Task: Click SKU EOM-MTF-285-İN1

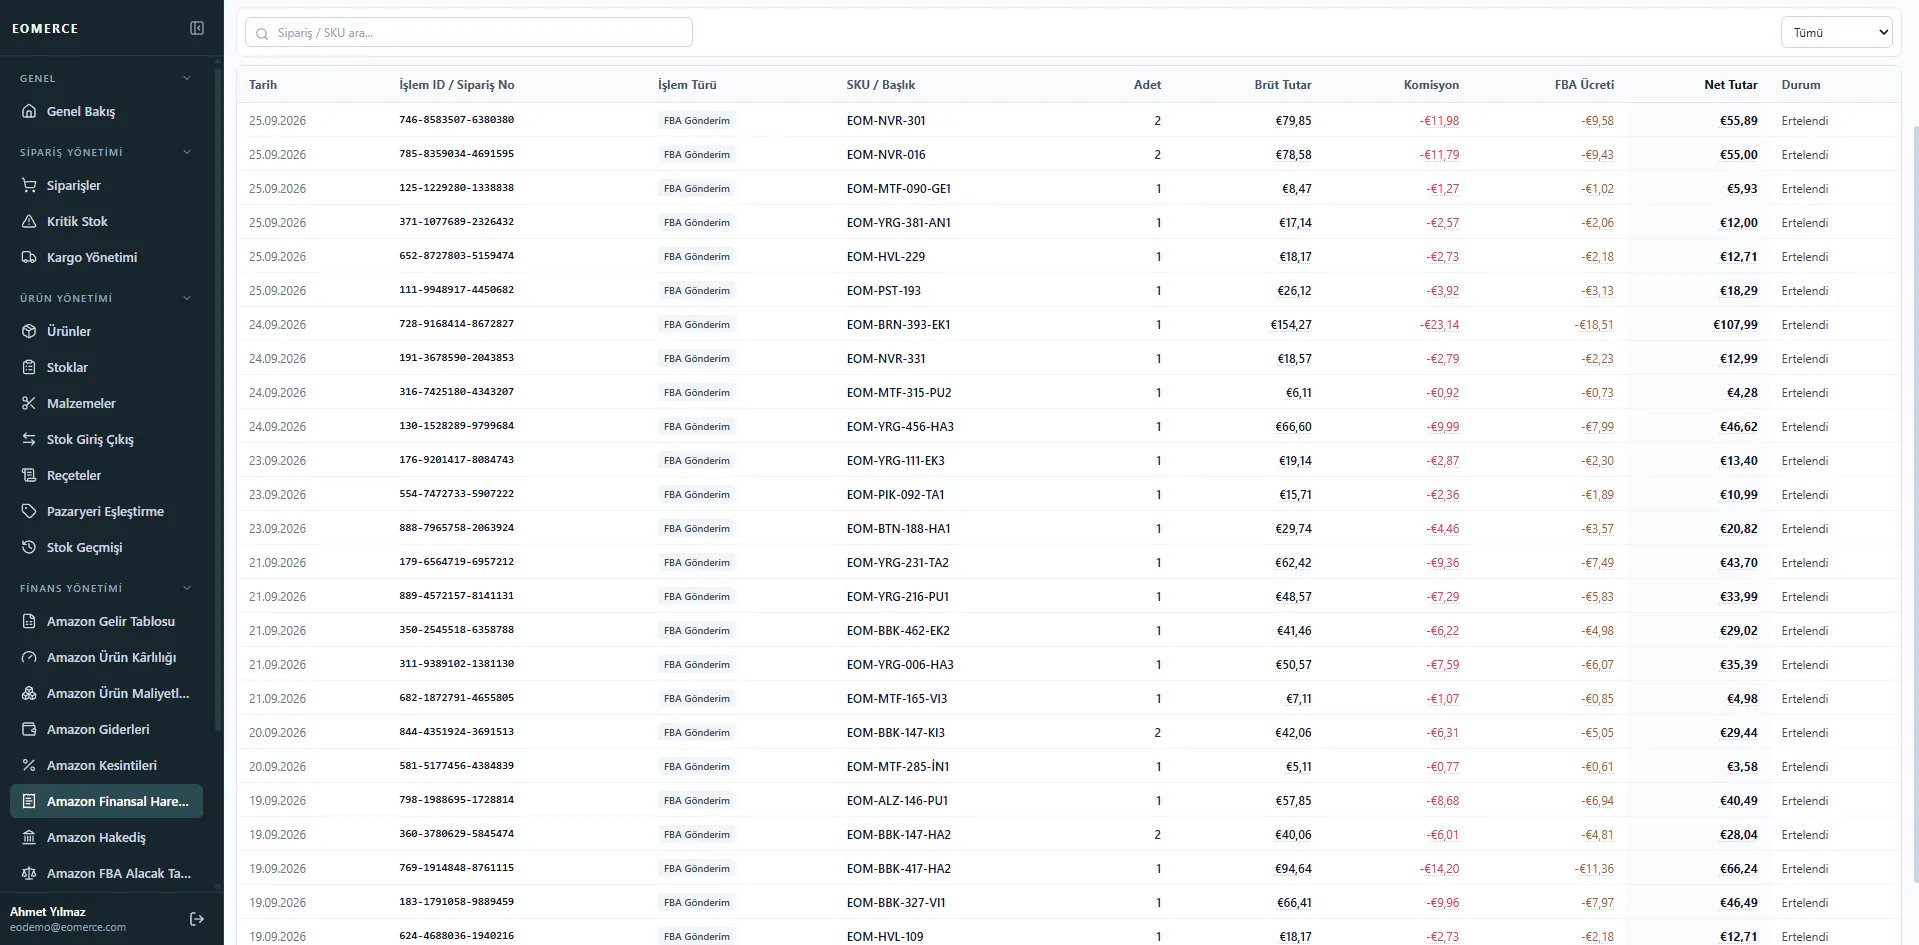Action: point(898,766)
